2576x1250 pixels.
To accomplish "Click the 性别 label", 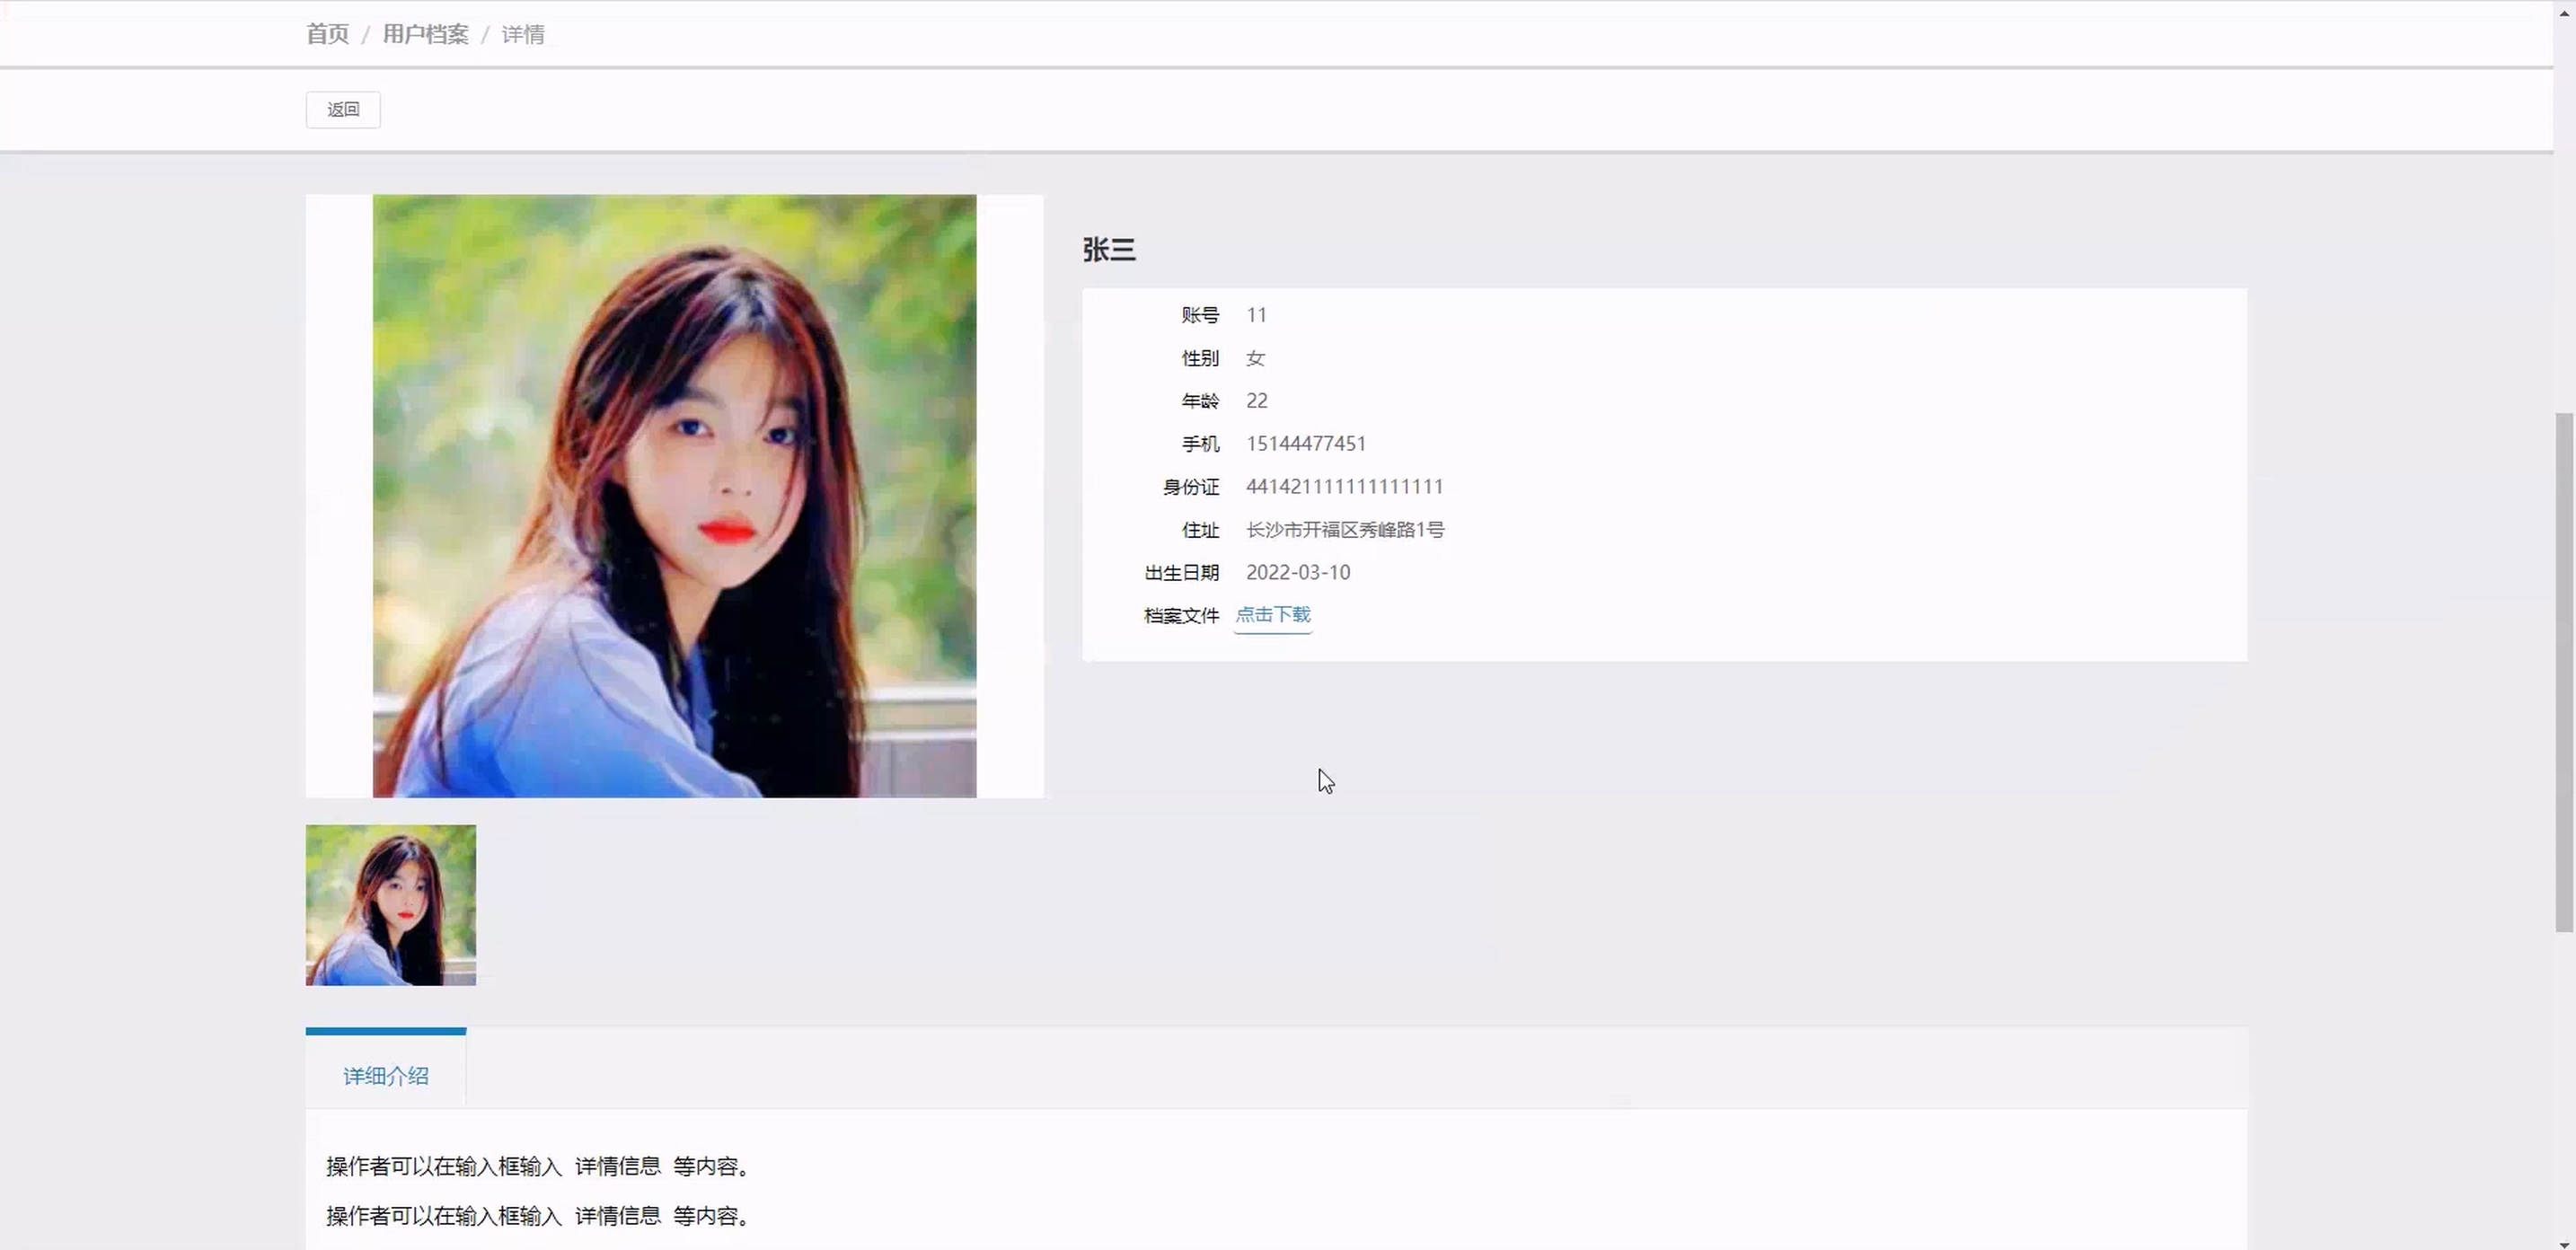I will point(1200,358).
